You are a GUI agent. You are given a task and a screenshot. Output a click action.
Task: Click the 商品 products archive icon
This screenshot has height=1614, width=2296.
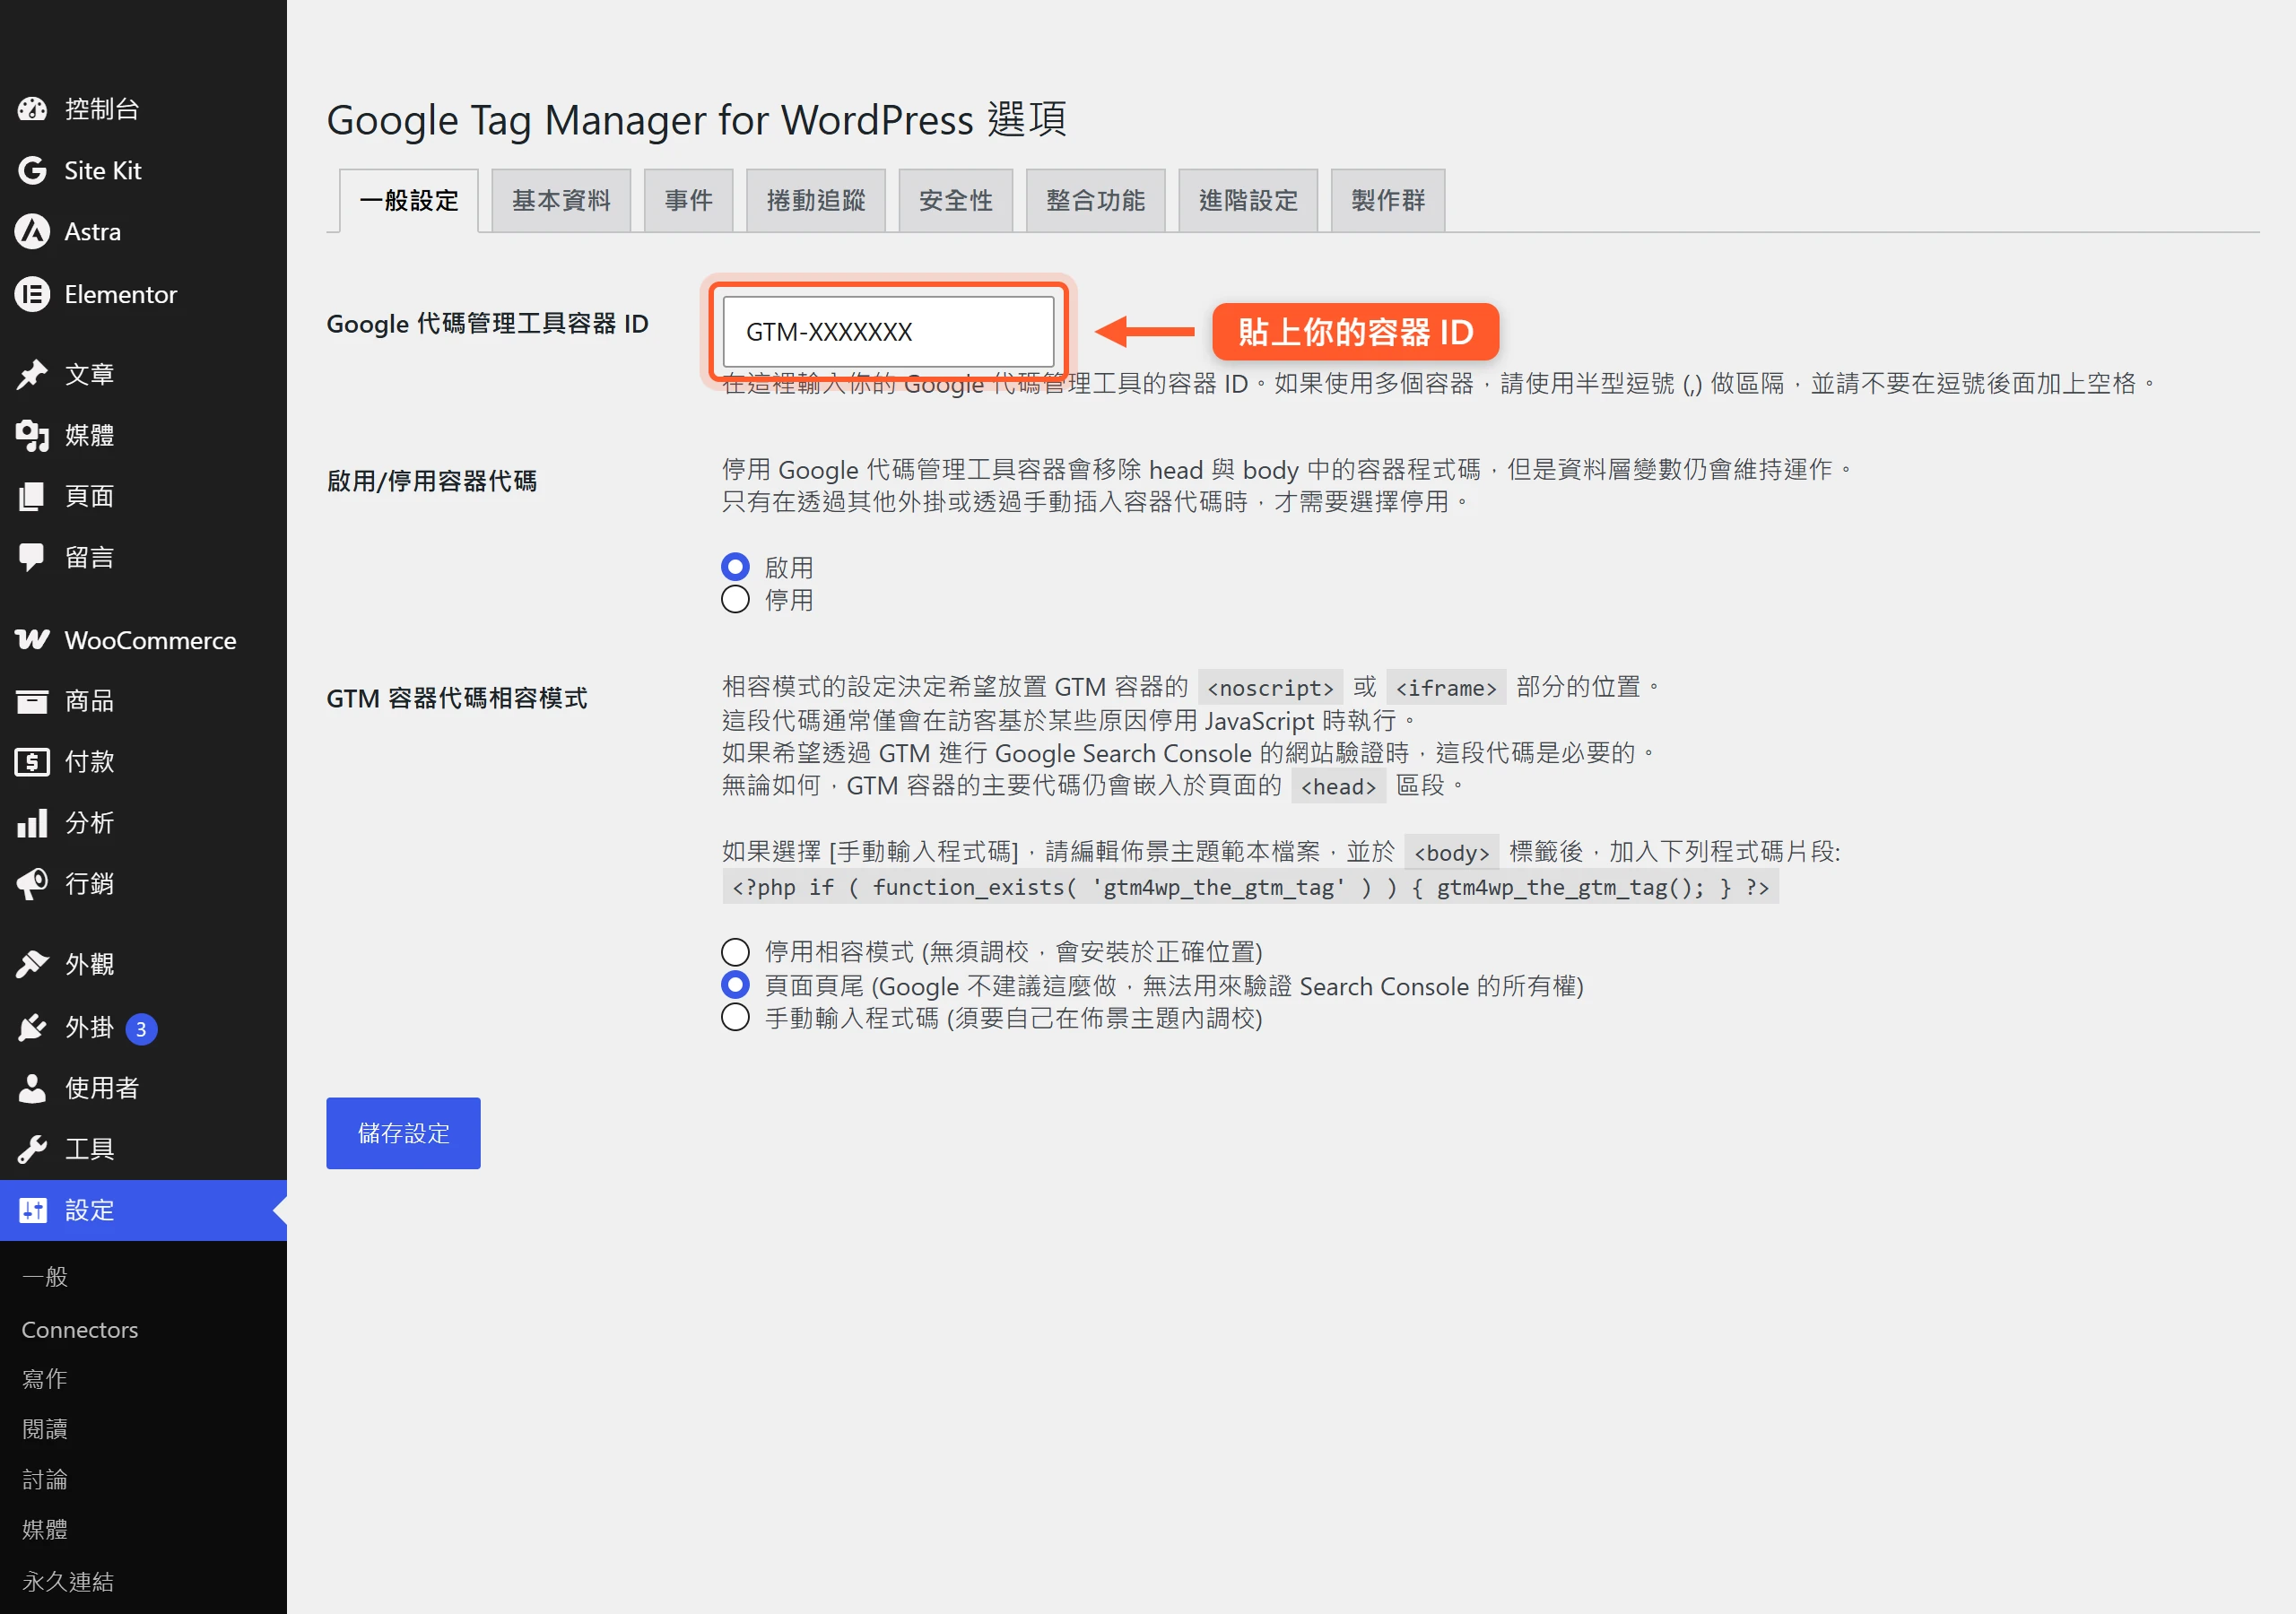(32, 701)
